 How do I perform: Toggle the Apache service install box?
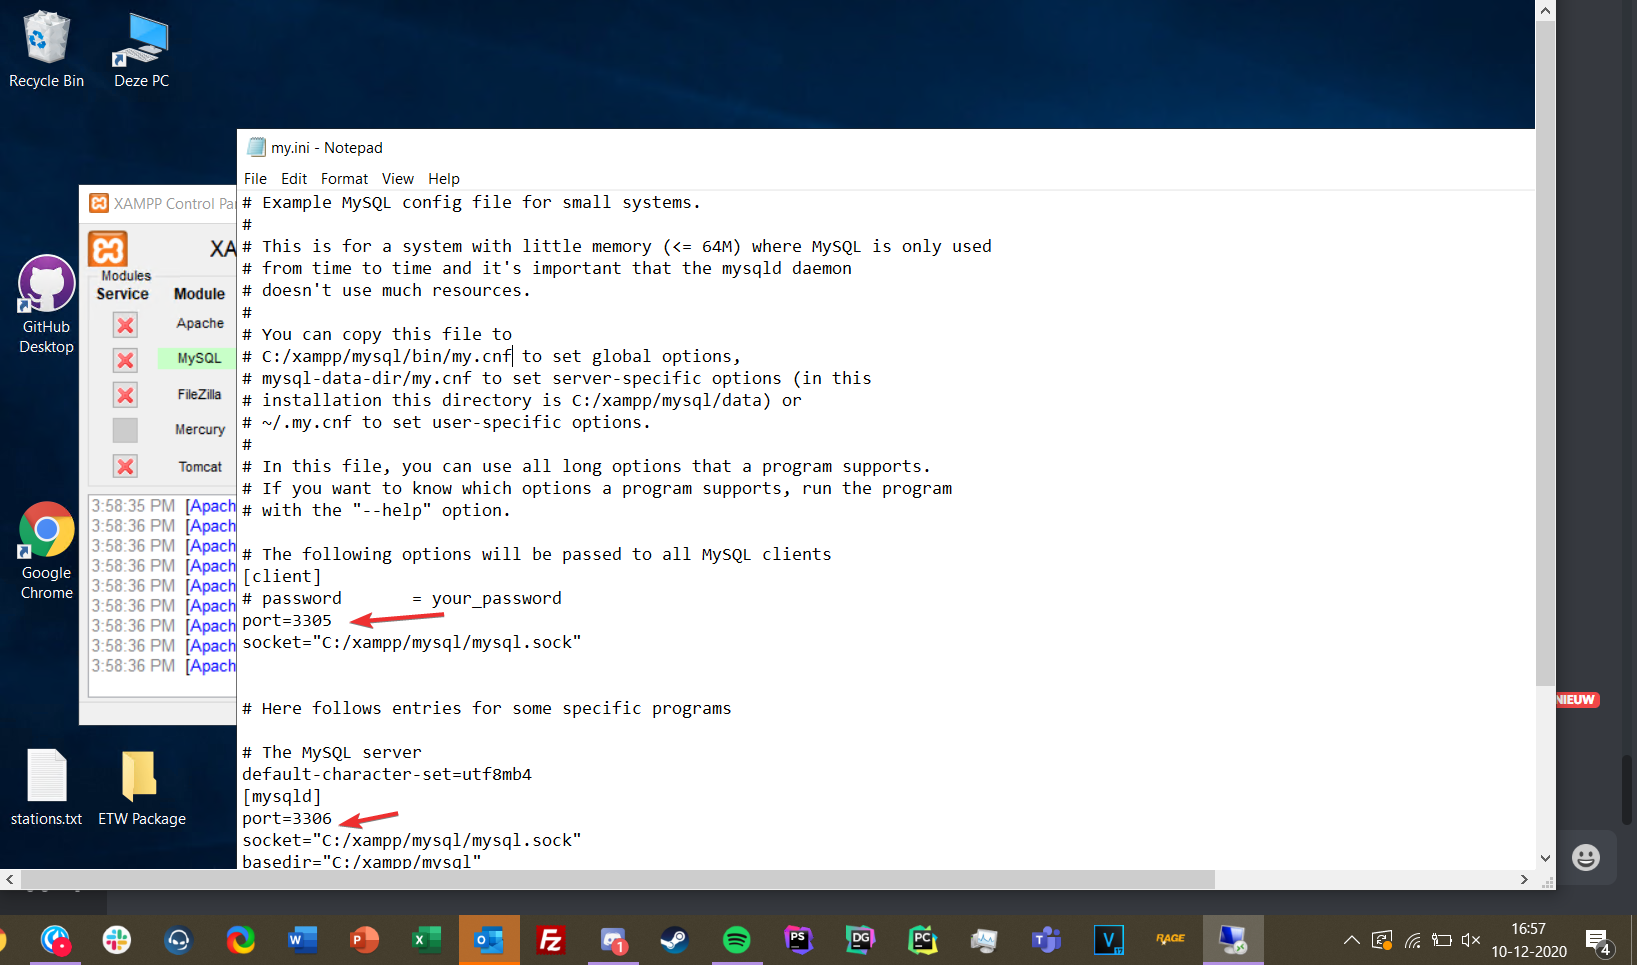pos(125,325)
